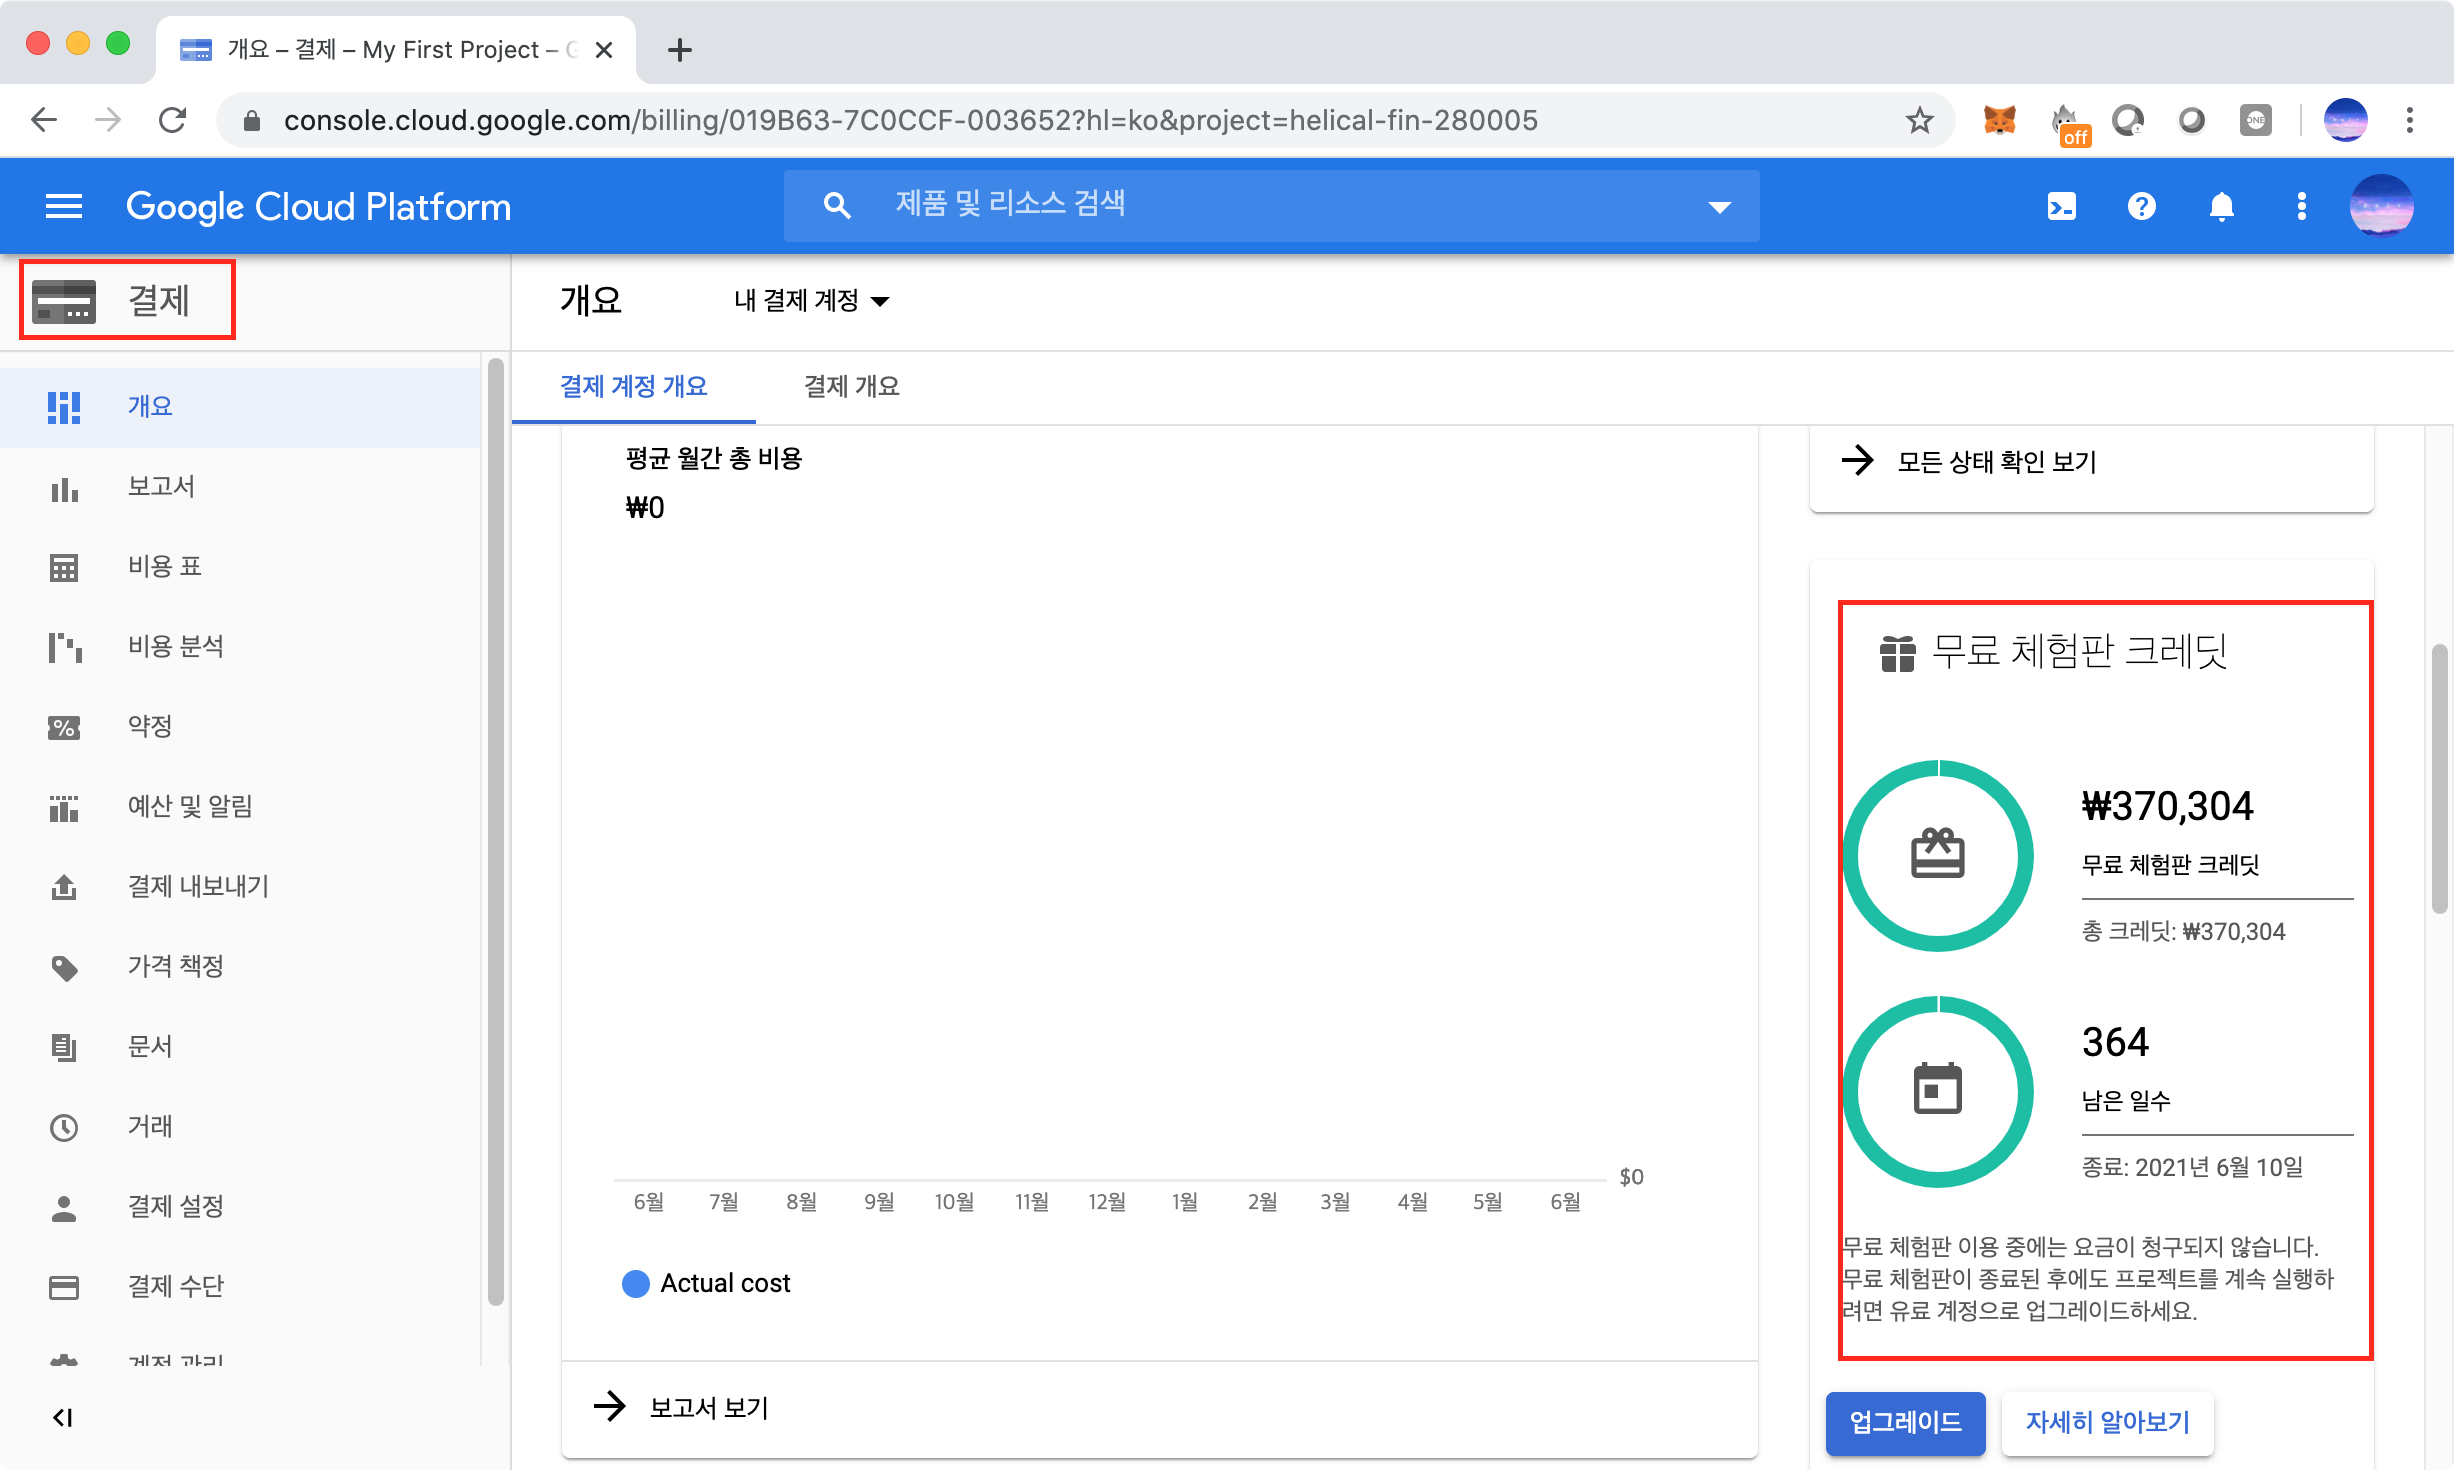Viewport: 2454px width, 1470px height.
Task: Select 예산 및 알림 in sidebar
Action: click(x=189, y=807)
